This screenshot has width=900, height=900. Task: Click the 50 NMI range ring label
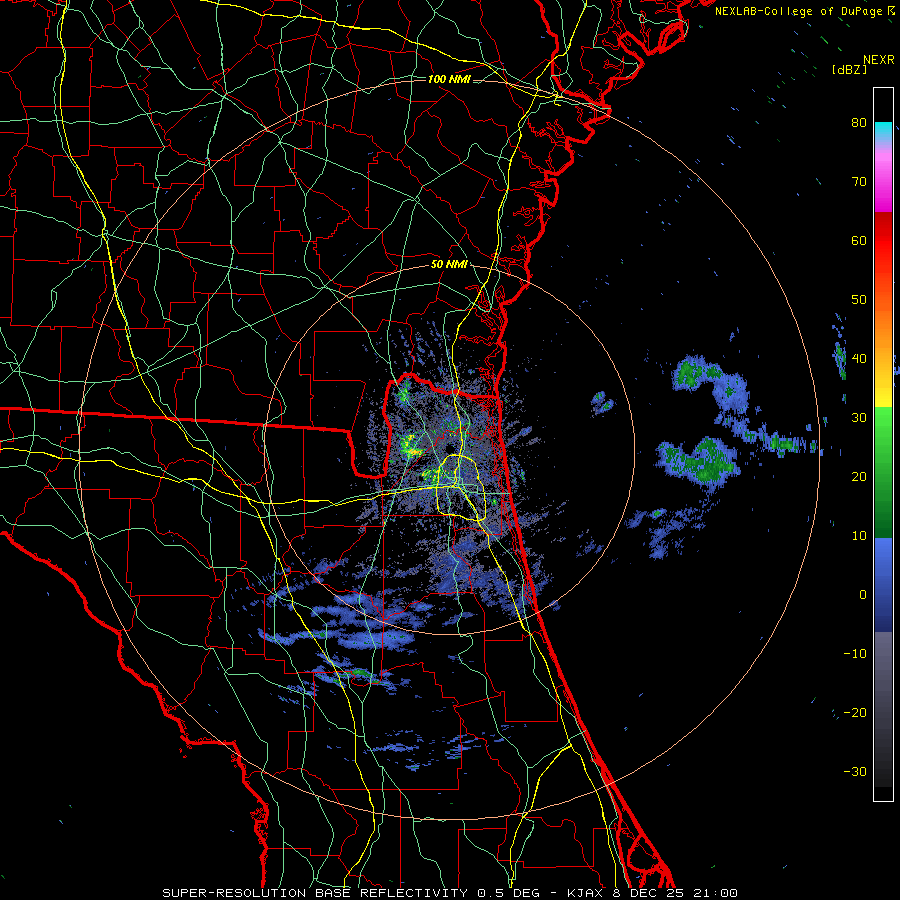(449, 265)
